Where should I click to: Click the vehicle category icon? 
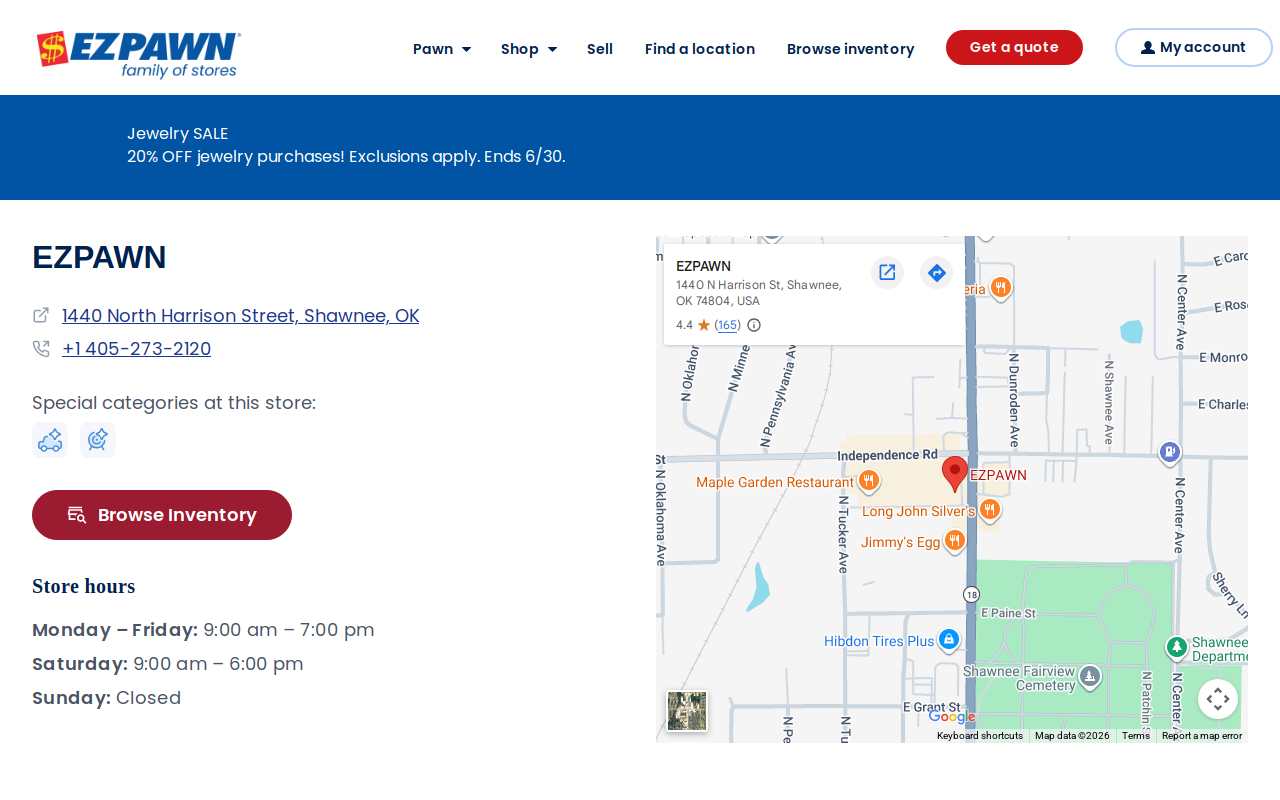click(x=50, y=440)
